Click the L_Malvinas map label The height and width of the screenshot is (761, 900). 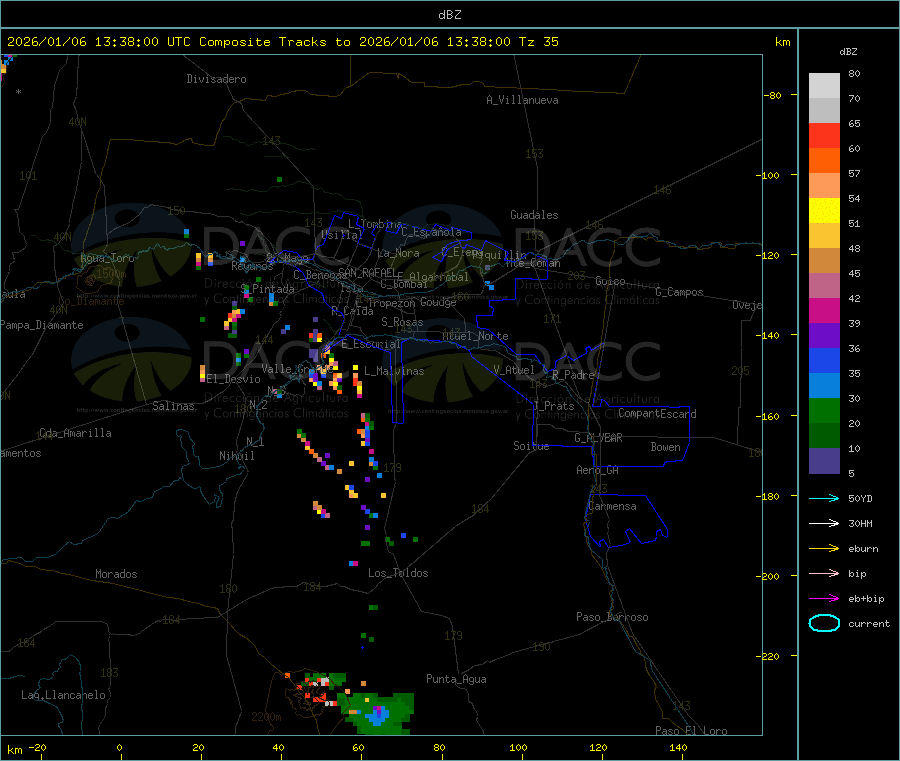(x=394, y=371)
